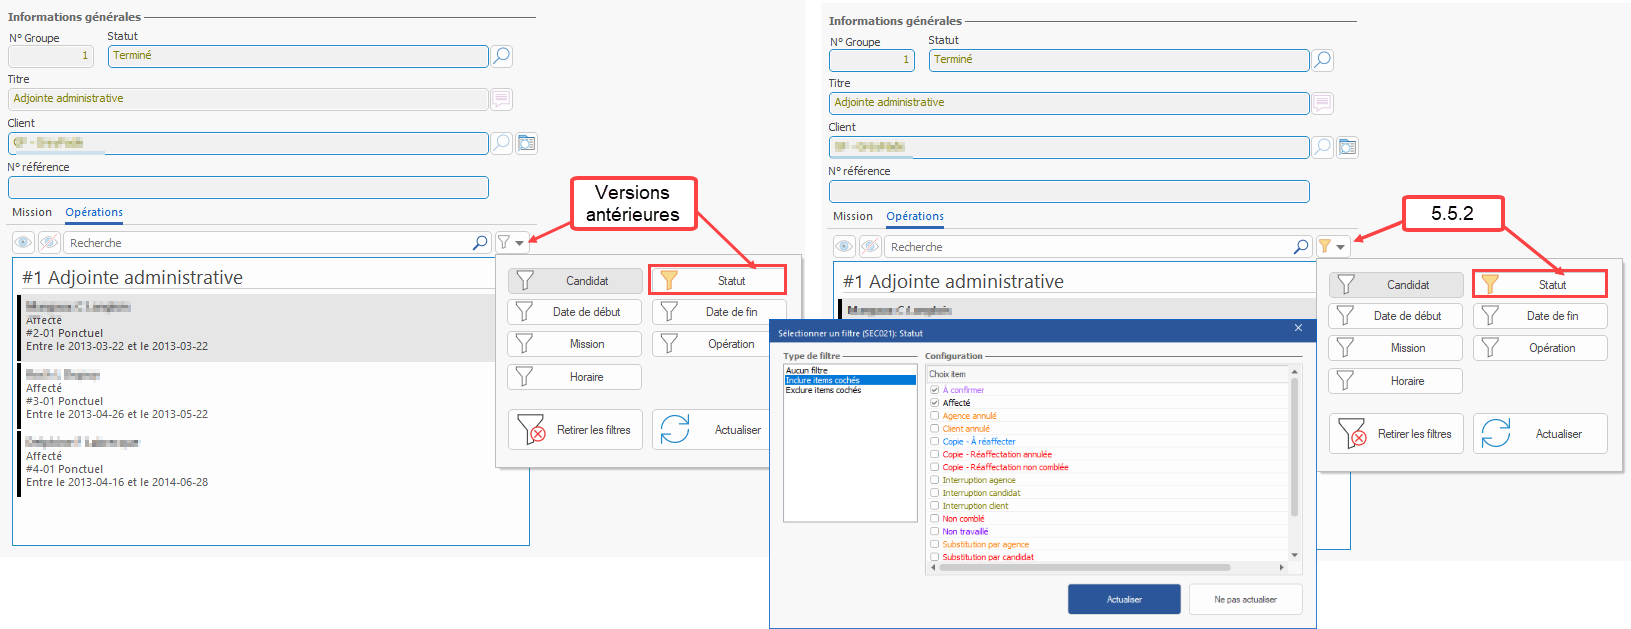Screen dimensions: 1631x629
Task: Open the client card icon in right form
Action: click(1348, 148)
